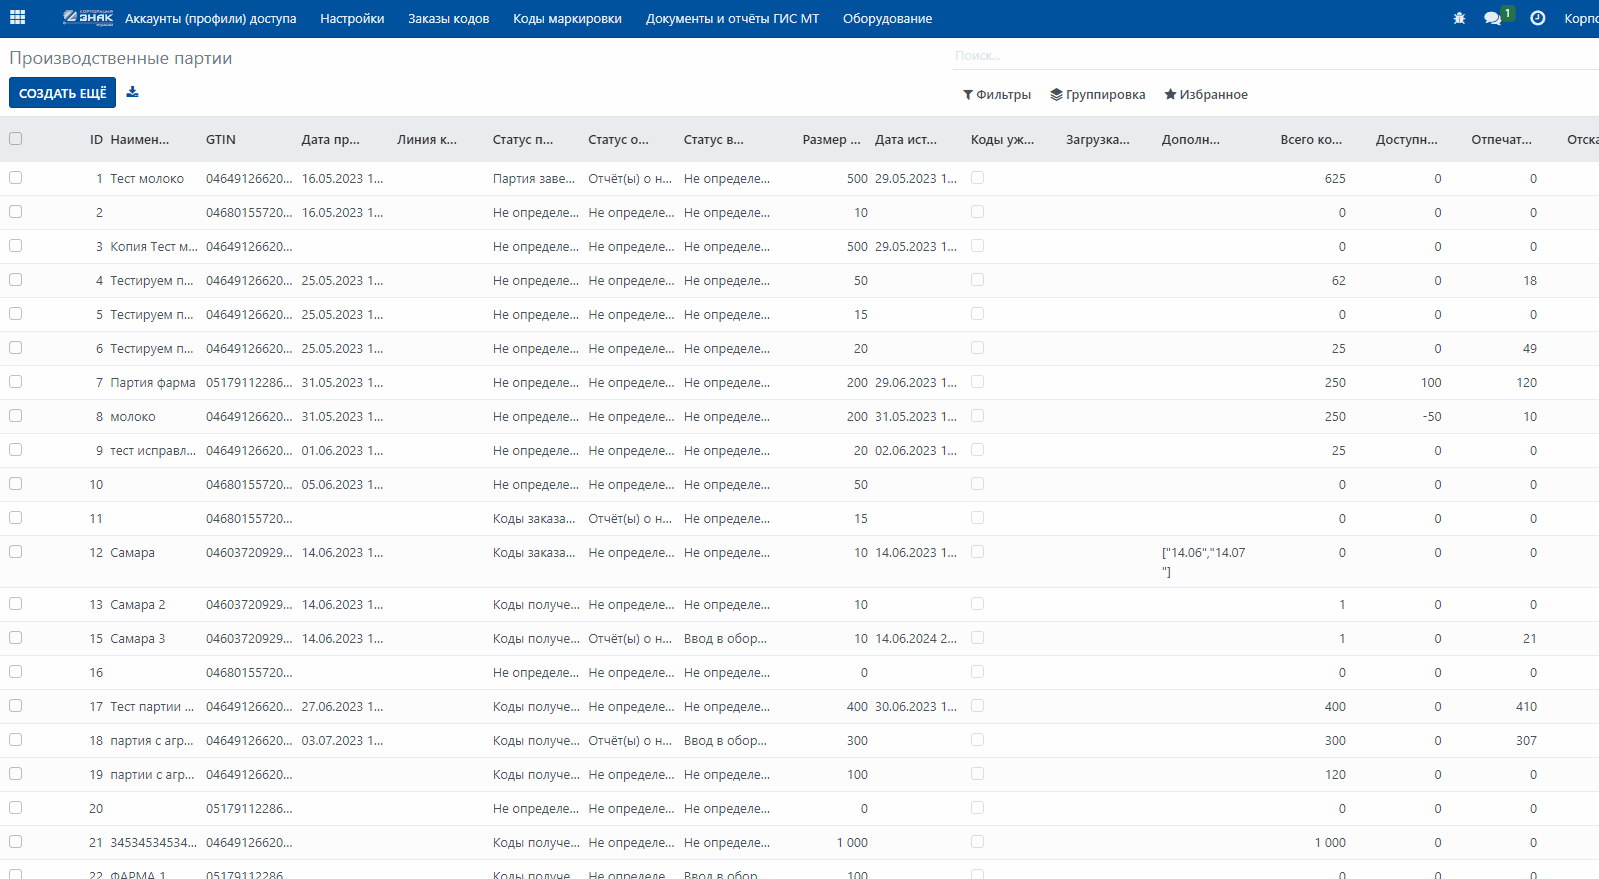Focus the Поиск search field
Viewport: 1599px width, 879px height.
[x=1270, y=56]
